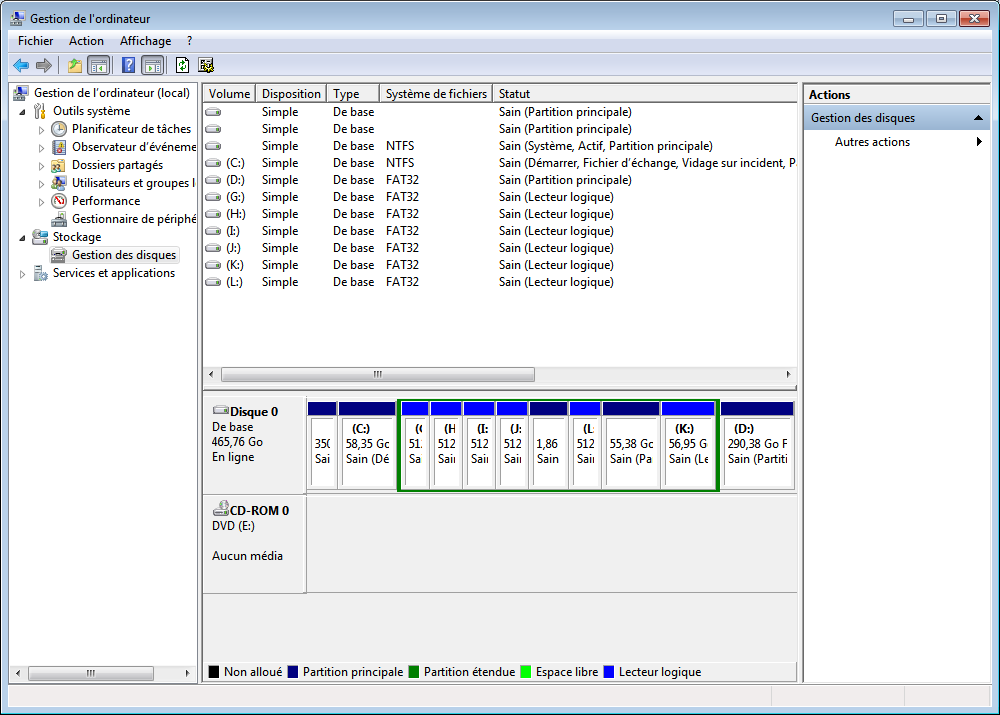Collapse the Gestion des disques actions section
The width and height of the screenshot is (1000, 715).
(x=980, y=118)
